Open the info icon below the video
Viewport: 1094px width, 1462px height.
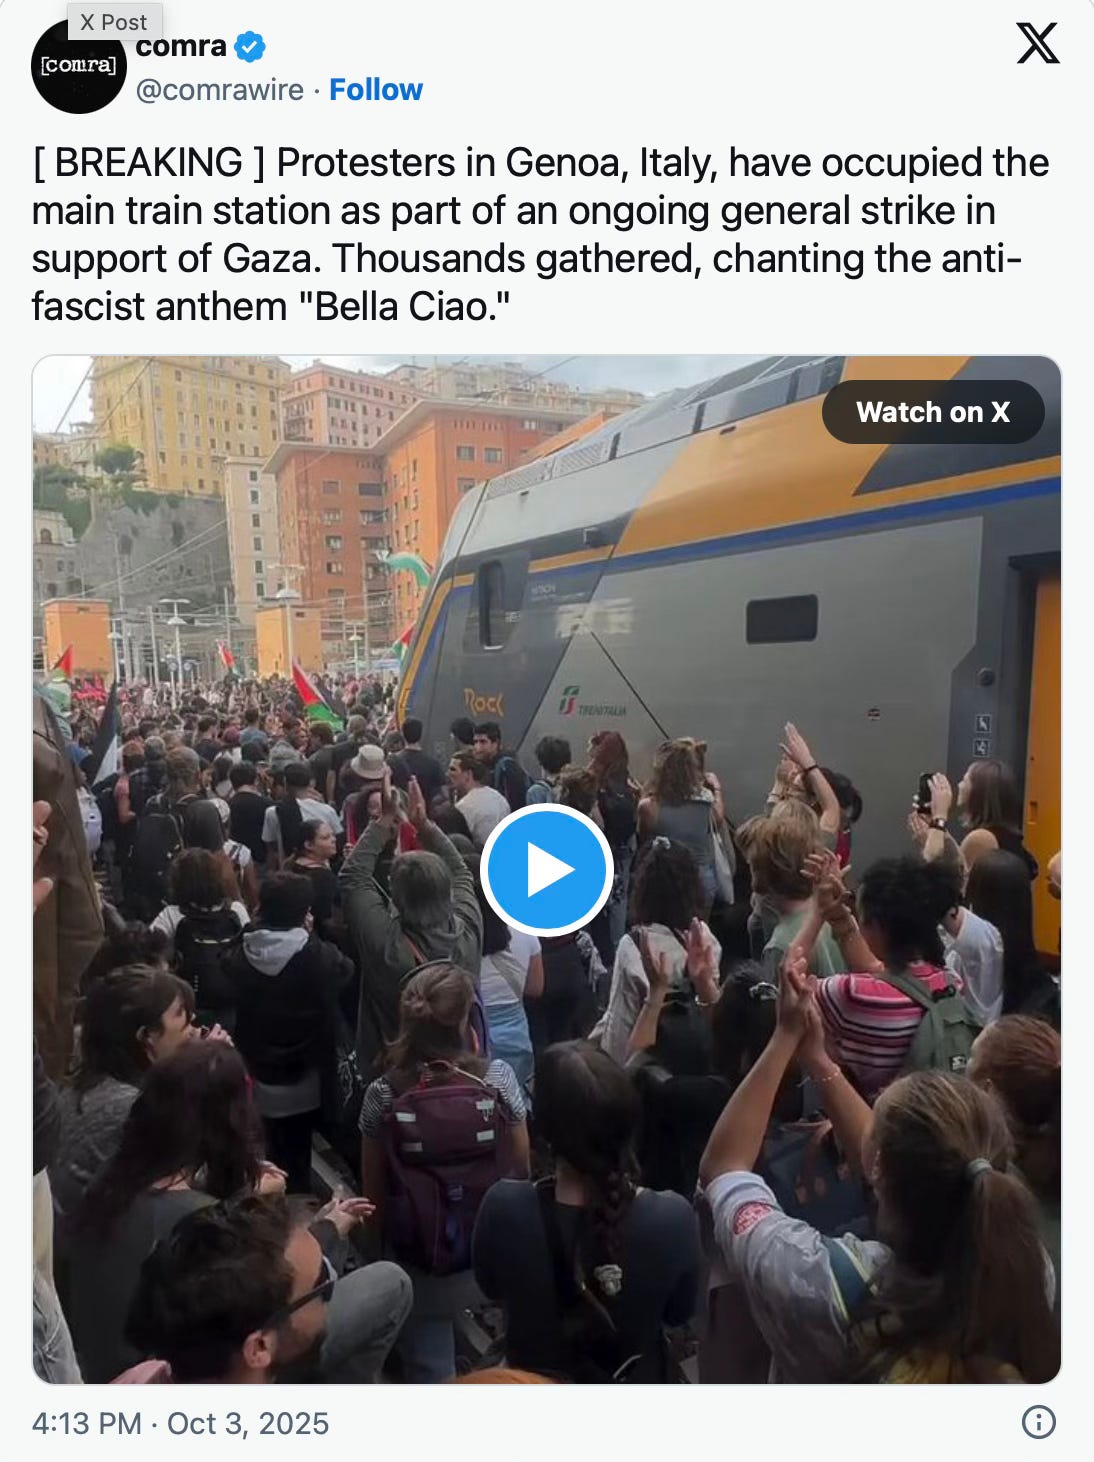pyautogui.click(x=1039, y=1422)
